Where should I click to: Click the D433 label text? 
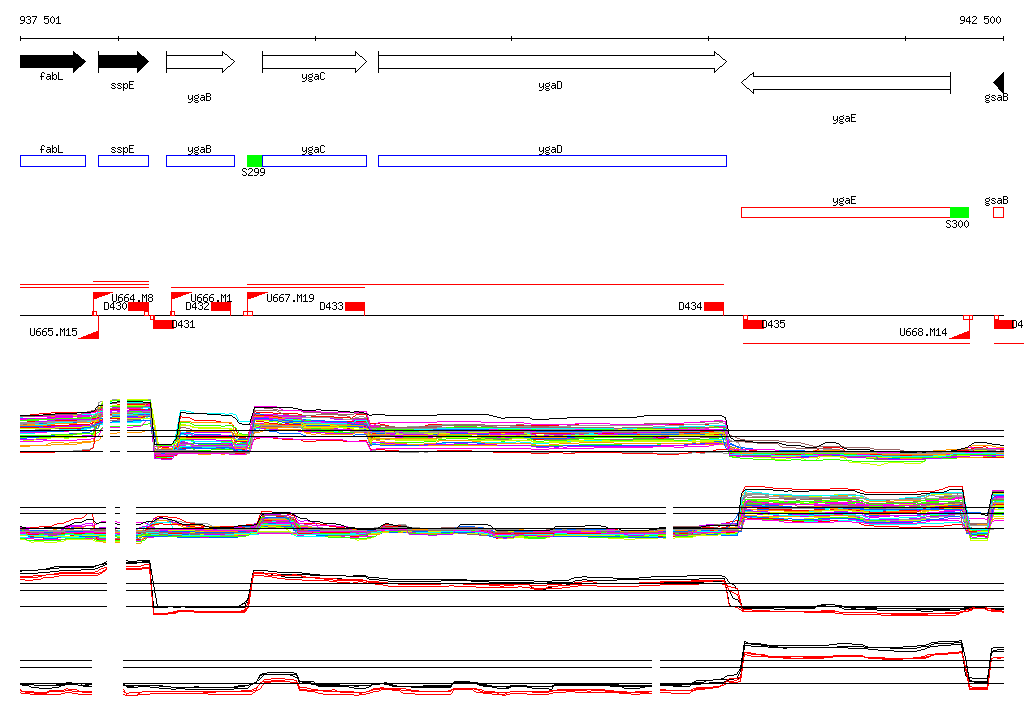click(332, 306)
